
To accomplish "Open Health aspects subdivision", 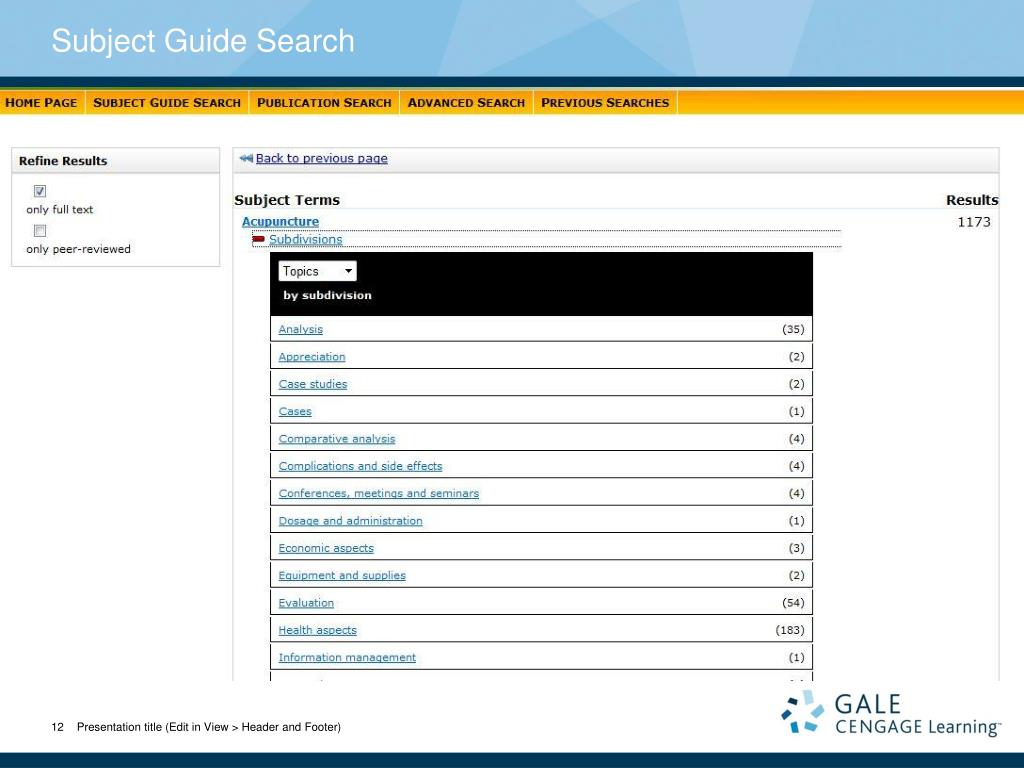I will (317, 630).
